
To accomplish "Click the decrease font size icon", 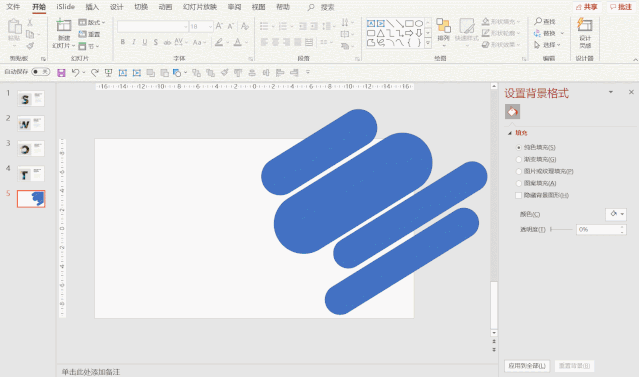I will [x=231, y=26].
